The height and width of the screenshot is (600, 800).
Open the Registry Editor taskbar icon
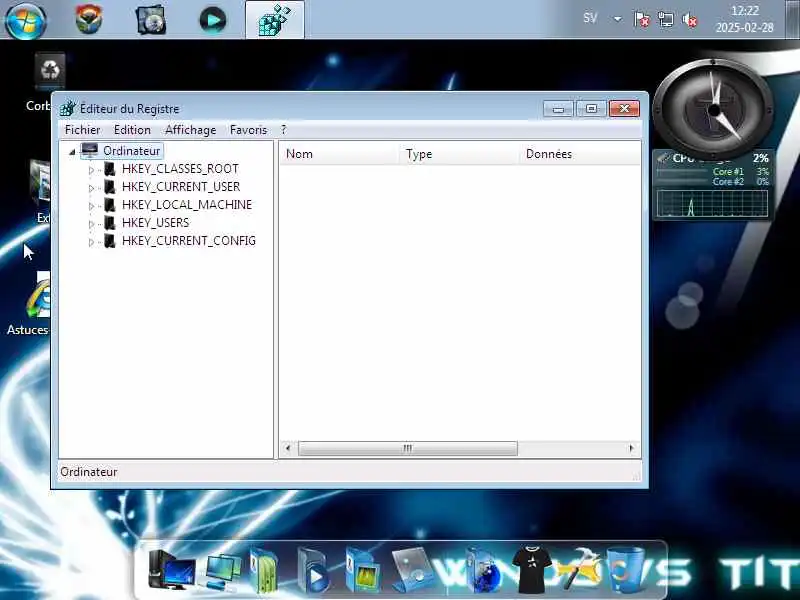tap(274, 20)
